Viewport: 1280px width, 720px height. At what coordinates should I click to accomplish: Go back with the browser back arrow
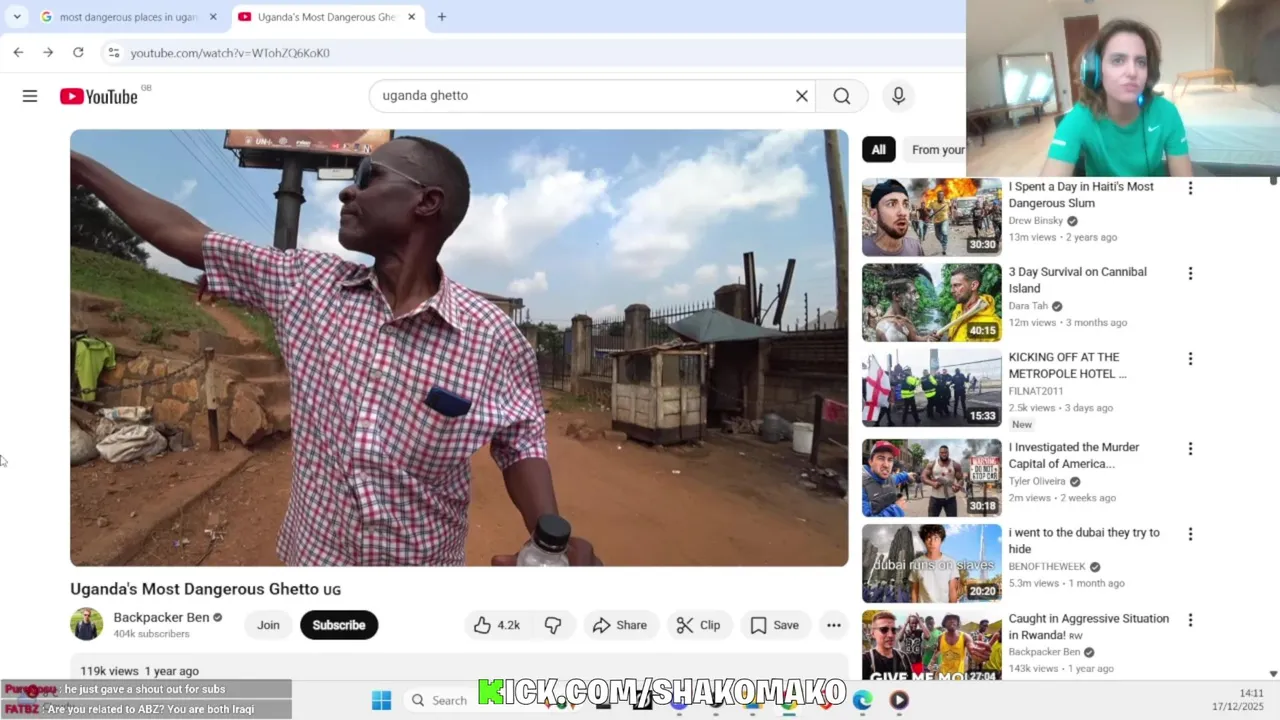click(18, 52)
